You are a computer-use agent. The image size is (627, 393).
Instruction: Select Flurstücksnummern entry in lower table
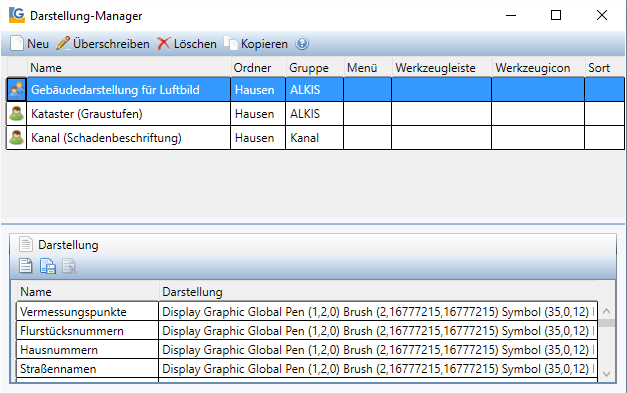87,331
